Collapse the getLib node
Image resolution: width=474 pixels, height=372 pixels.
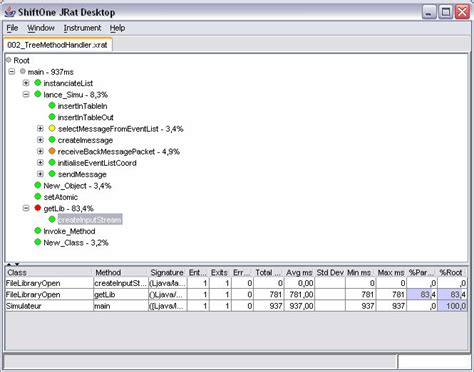click(26, 208)
